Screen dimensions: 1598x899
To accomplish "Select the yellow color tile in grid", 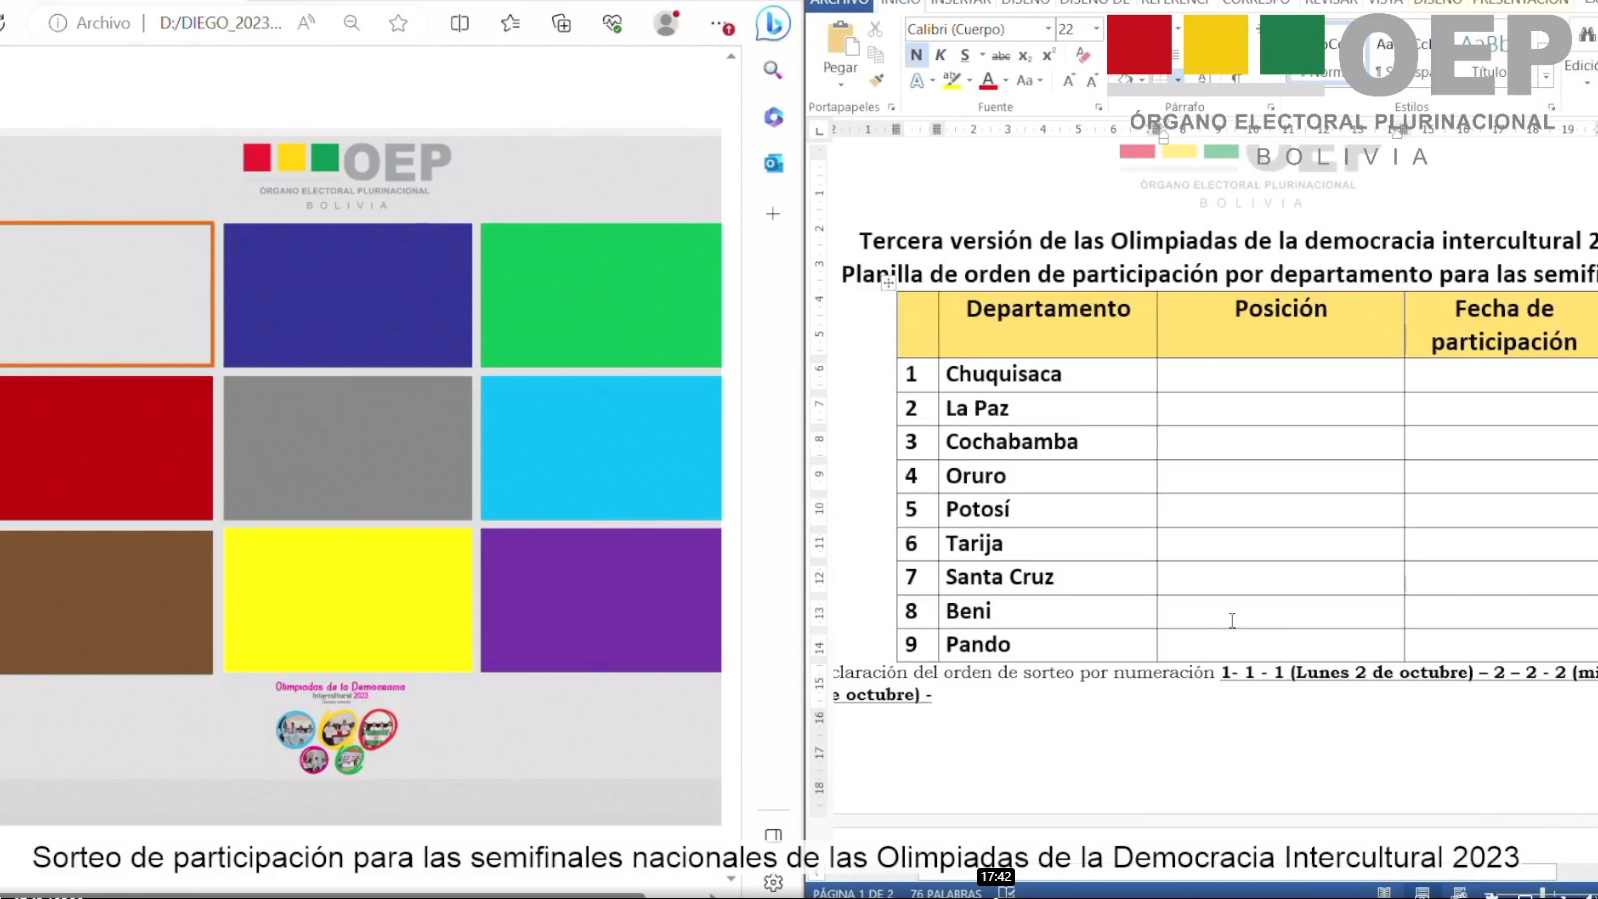I will pyautogui.click(x=348, y=600).
